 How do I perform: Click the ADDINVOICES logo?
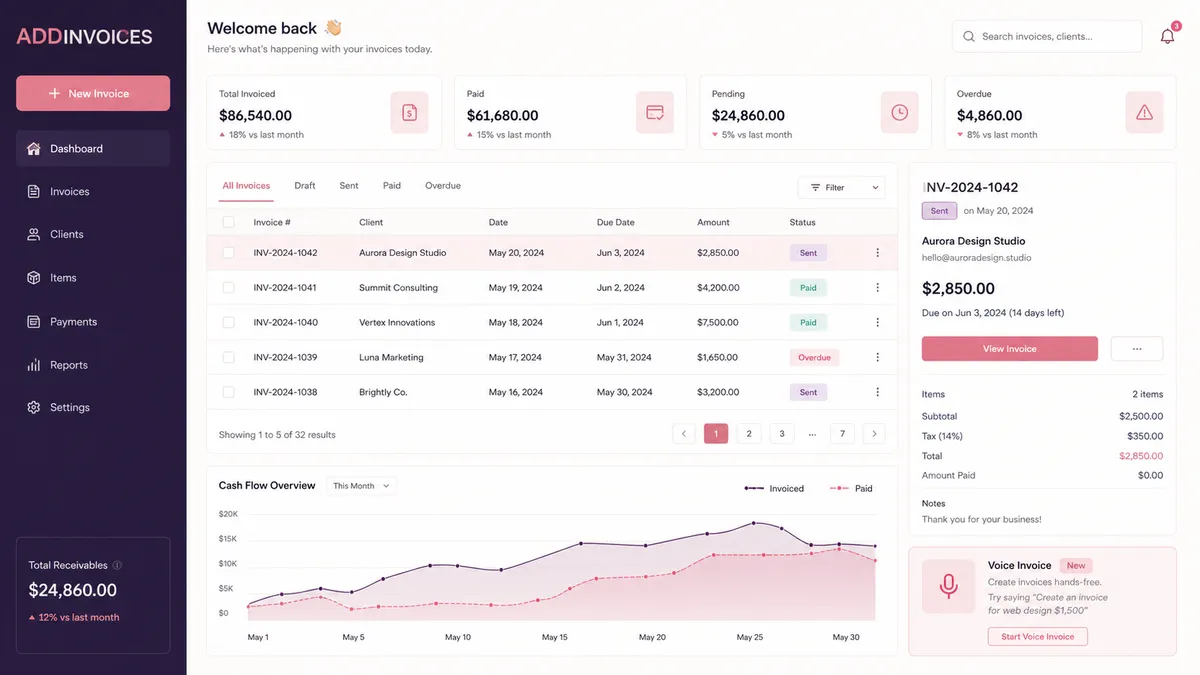pos(85,37)
